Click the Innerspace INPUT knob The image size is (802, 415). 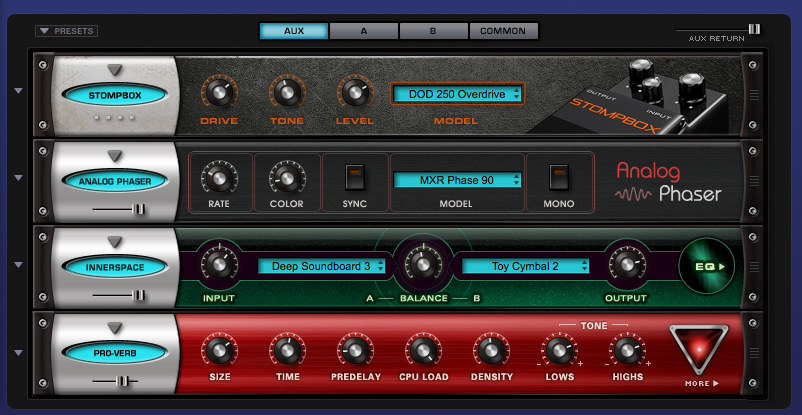click(219, 264)
